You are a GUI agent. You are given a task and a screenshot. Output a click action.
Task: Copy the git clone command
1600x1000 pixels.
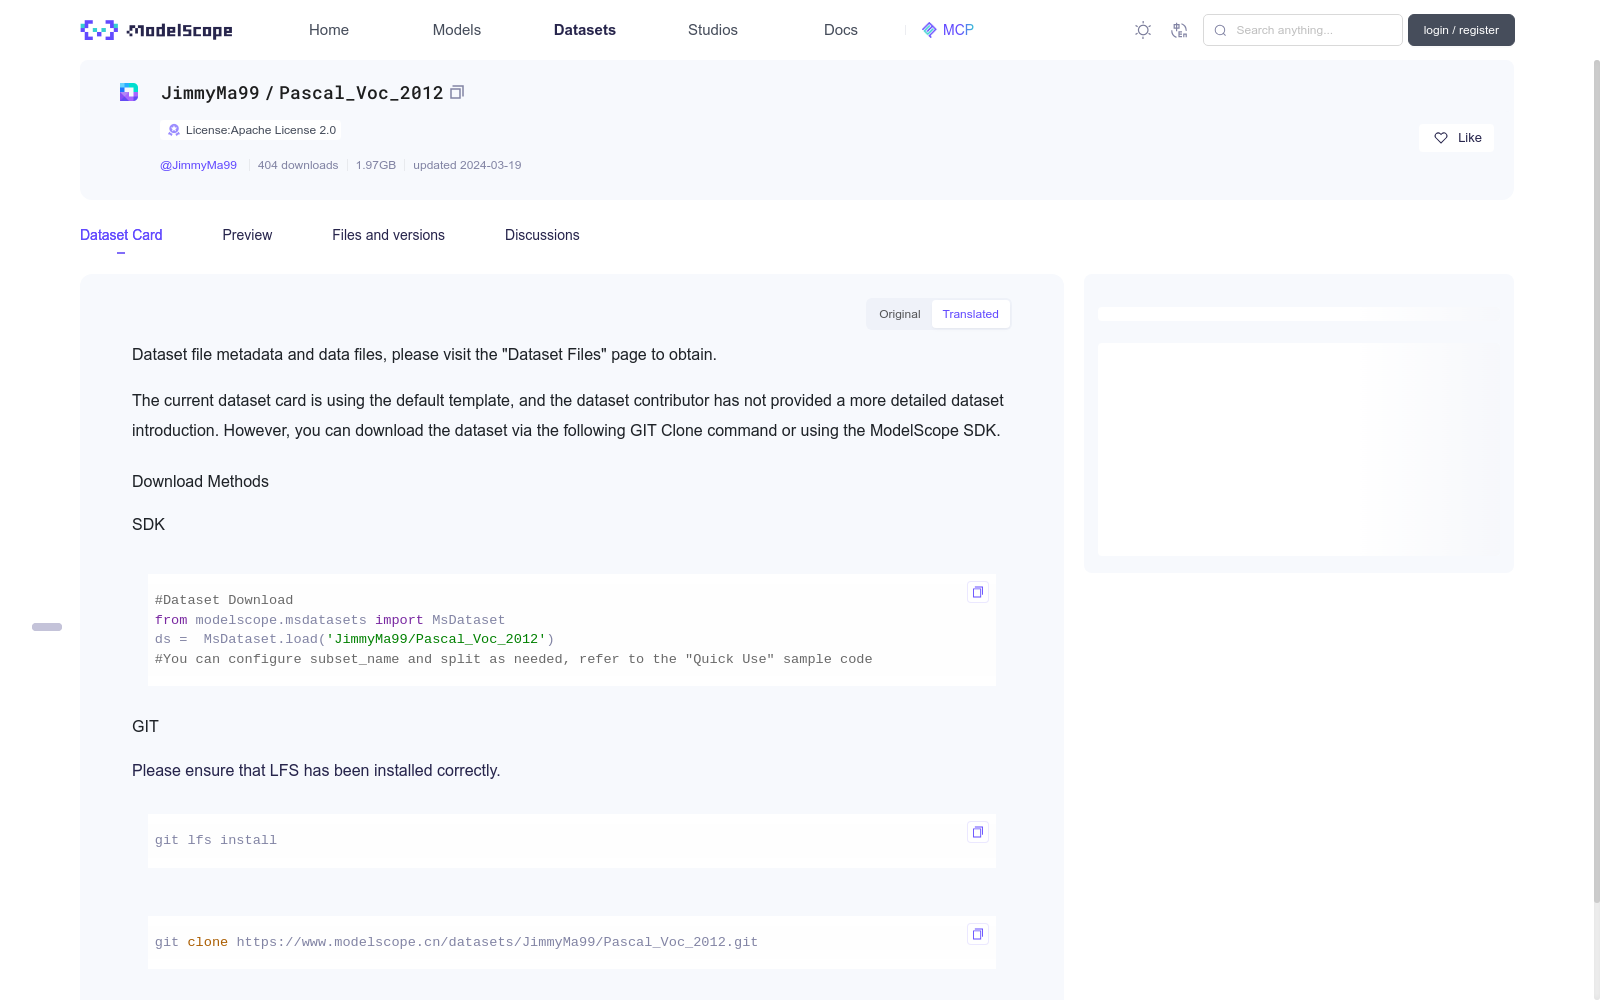click(x=978, y=934)
